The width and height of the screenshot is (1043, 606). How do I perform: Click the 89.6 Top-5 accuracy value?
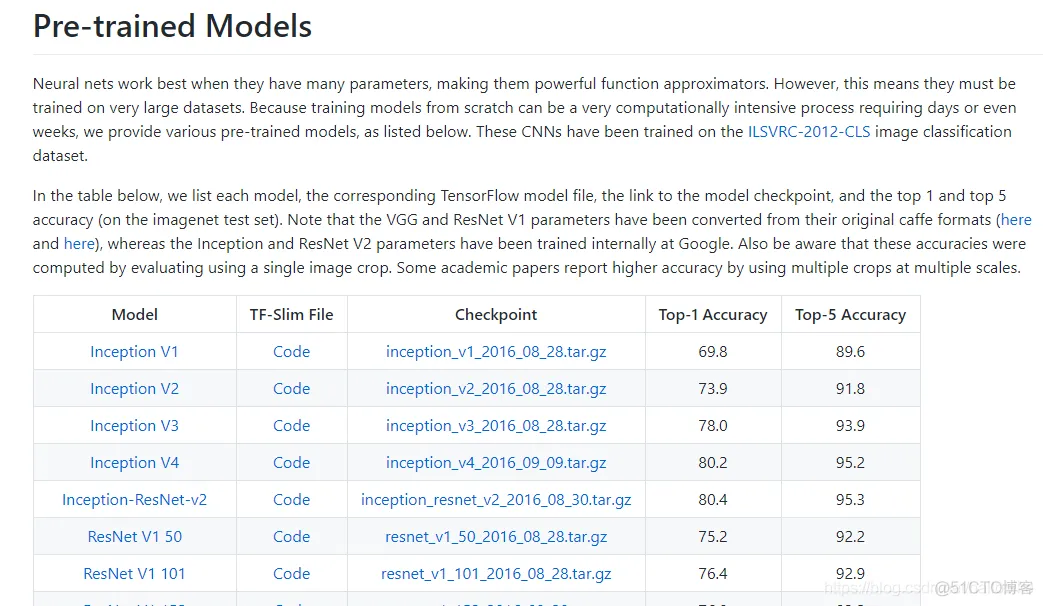coord(851,351)
